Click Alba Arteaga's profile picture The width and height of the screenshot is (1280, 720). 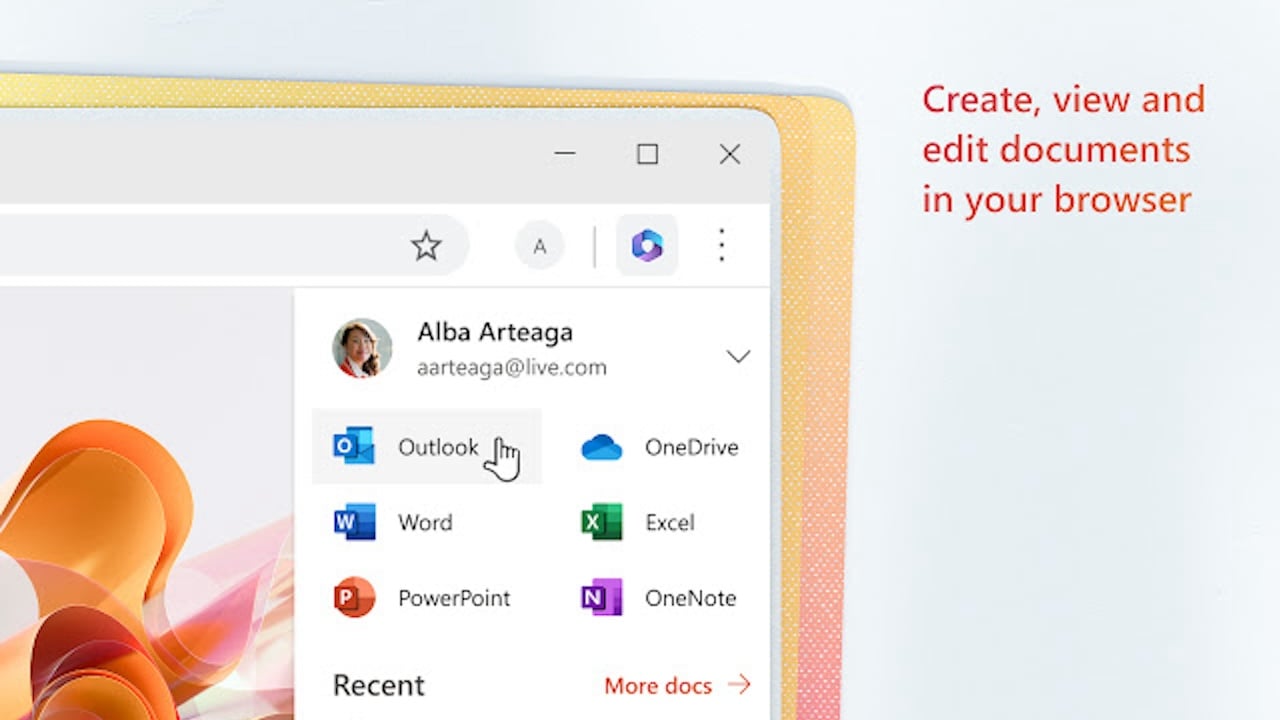[362, 348]
